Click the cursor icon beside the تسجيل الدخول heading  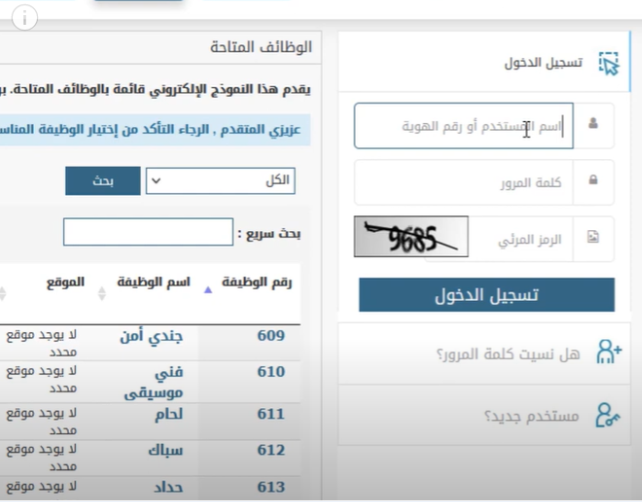pos(608,63)
